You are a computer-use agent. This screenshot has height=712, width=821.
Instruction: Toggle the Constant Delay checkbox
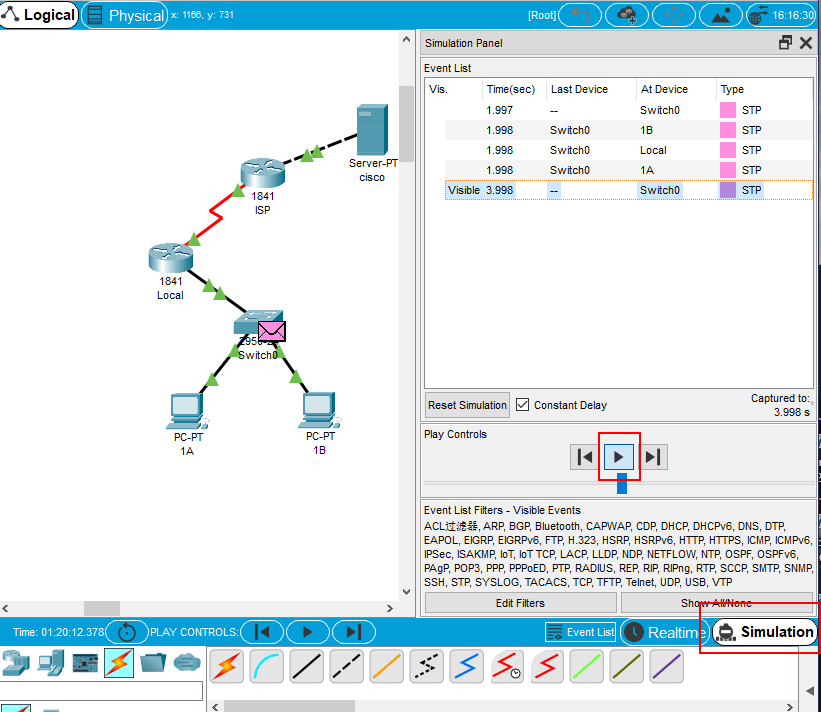pos(522,405)
